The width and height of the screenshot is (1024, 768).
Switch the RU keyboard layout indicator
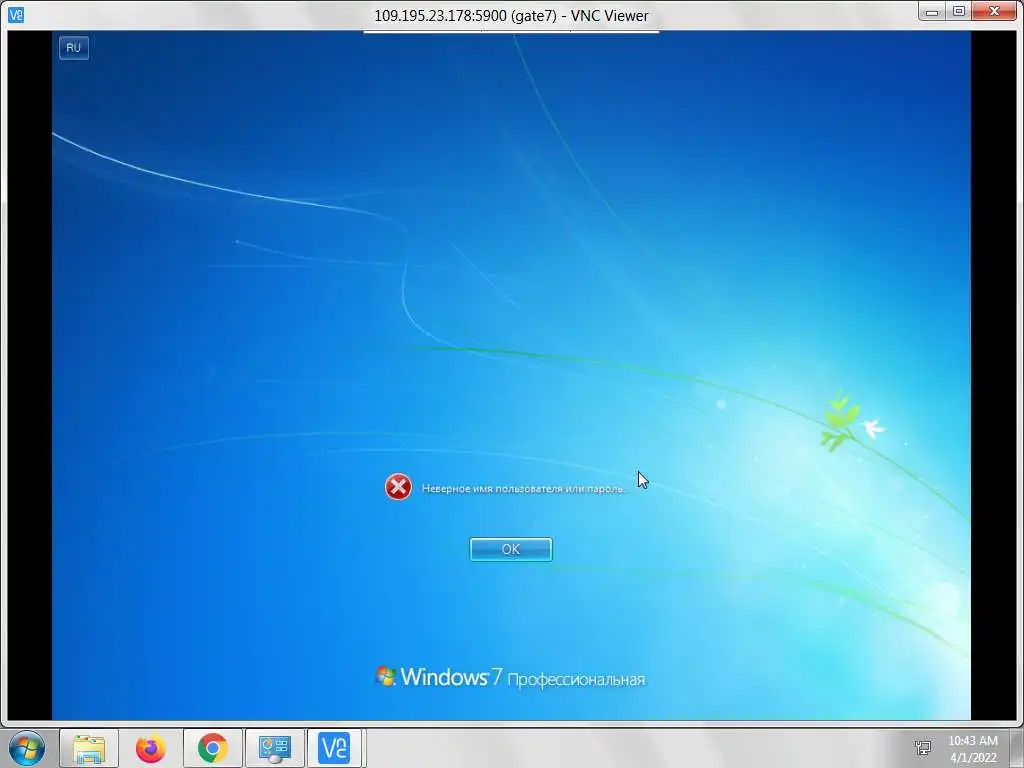point(74,48)
